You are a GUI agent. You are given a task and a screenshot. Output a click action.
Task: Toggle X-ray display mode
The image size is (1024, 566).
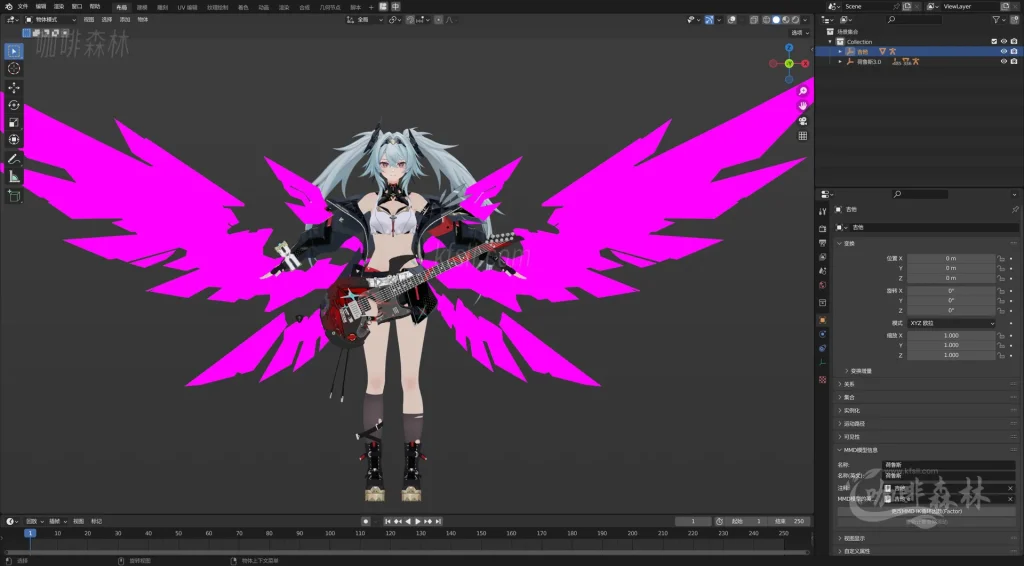pyautogui.click(x=754, y=20)
